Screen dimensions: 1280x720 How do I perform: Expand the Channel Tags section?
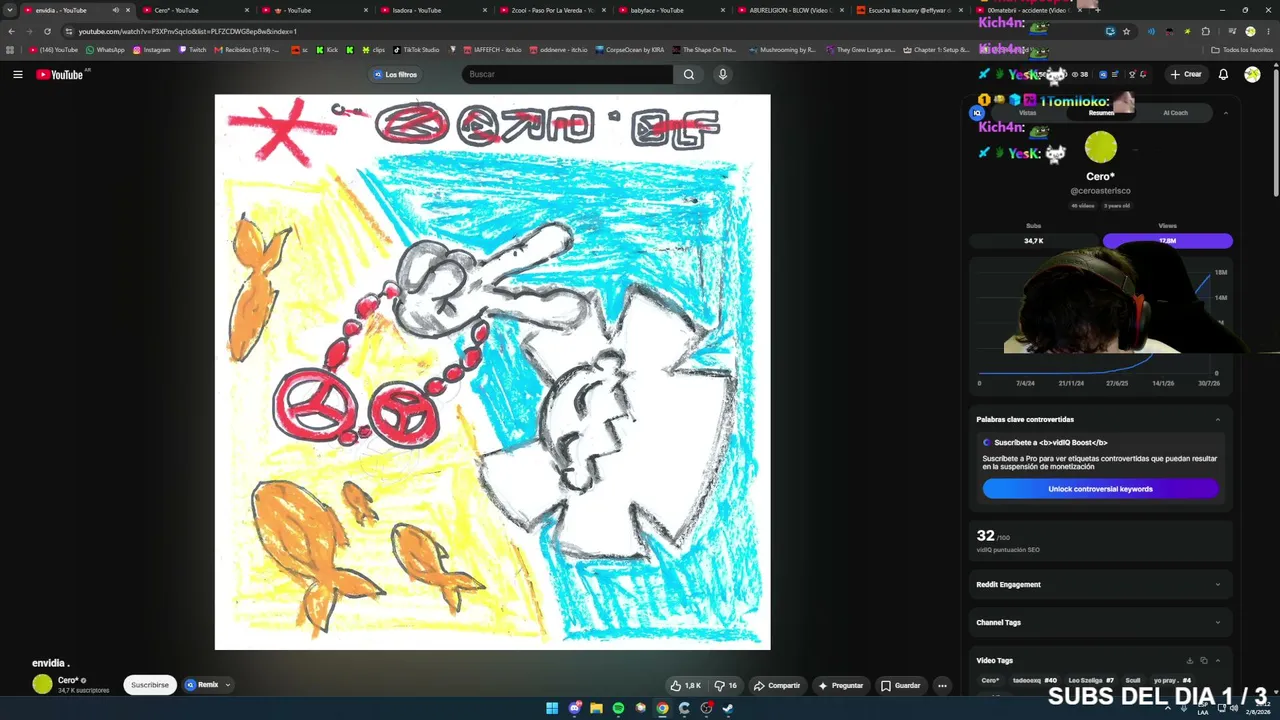tap(1217, 622)
